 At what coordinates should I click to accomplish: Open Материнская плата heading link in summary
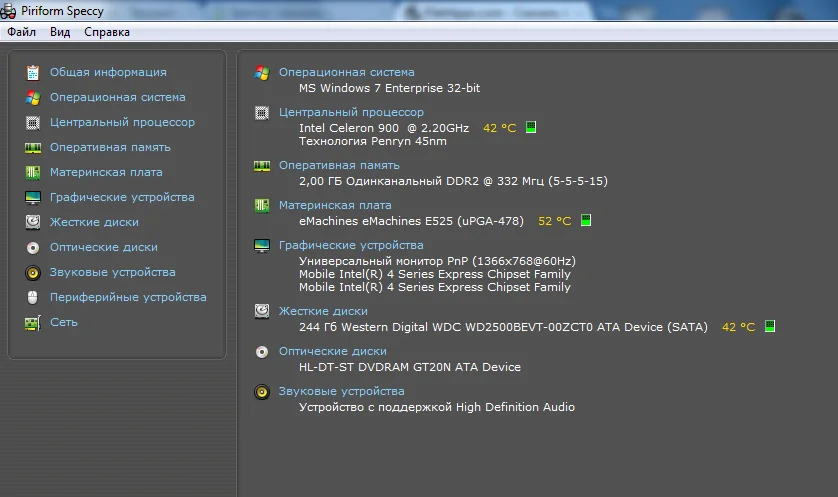point(335,205)
